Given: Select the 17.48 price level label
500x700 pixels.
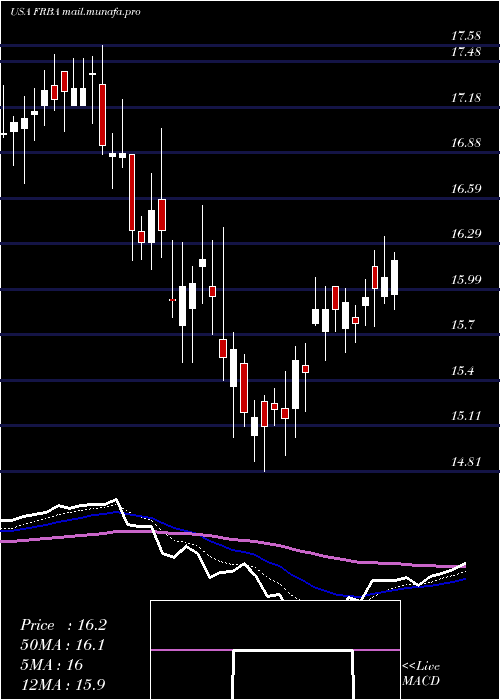Looking at the screenshot, I should coord(466,52).
